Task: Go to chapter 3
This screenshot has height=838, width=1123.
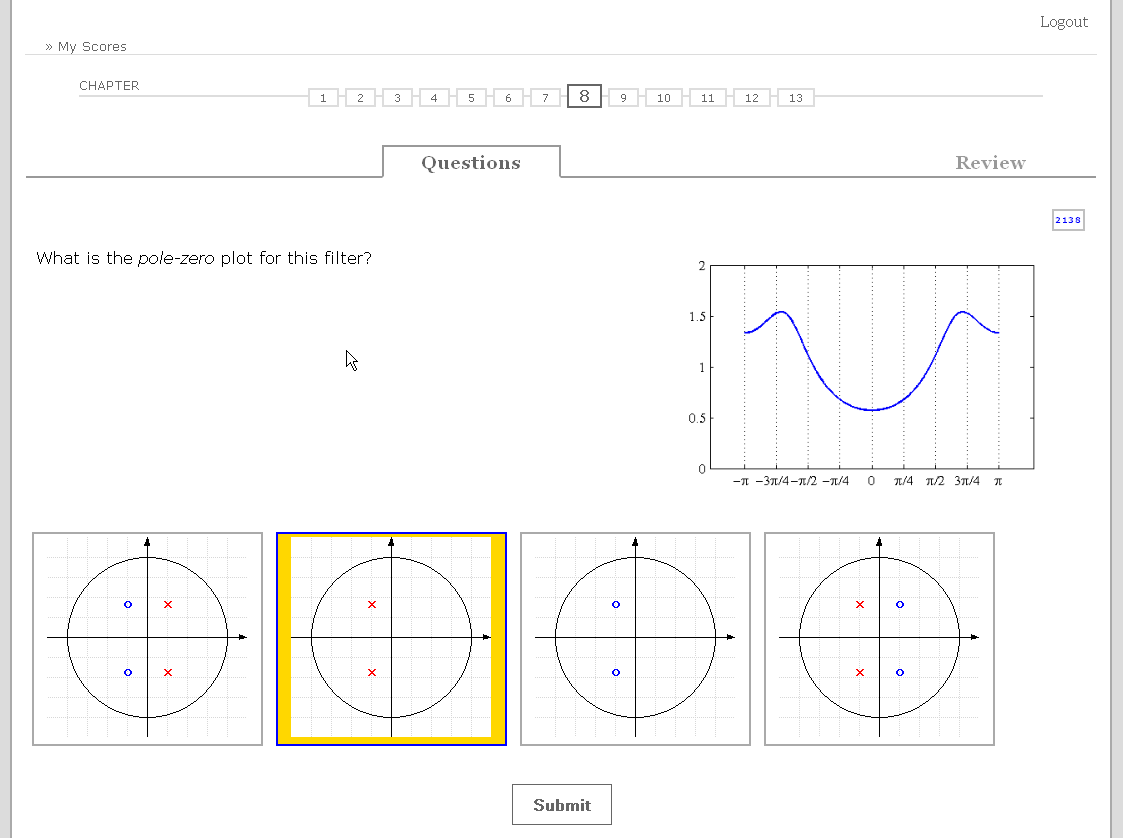Action: [x=397, y=98]
